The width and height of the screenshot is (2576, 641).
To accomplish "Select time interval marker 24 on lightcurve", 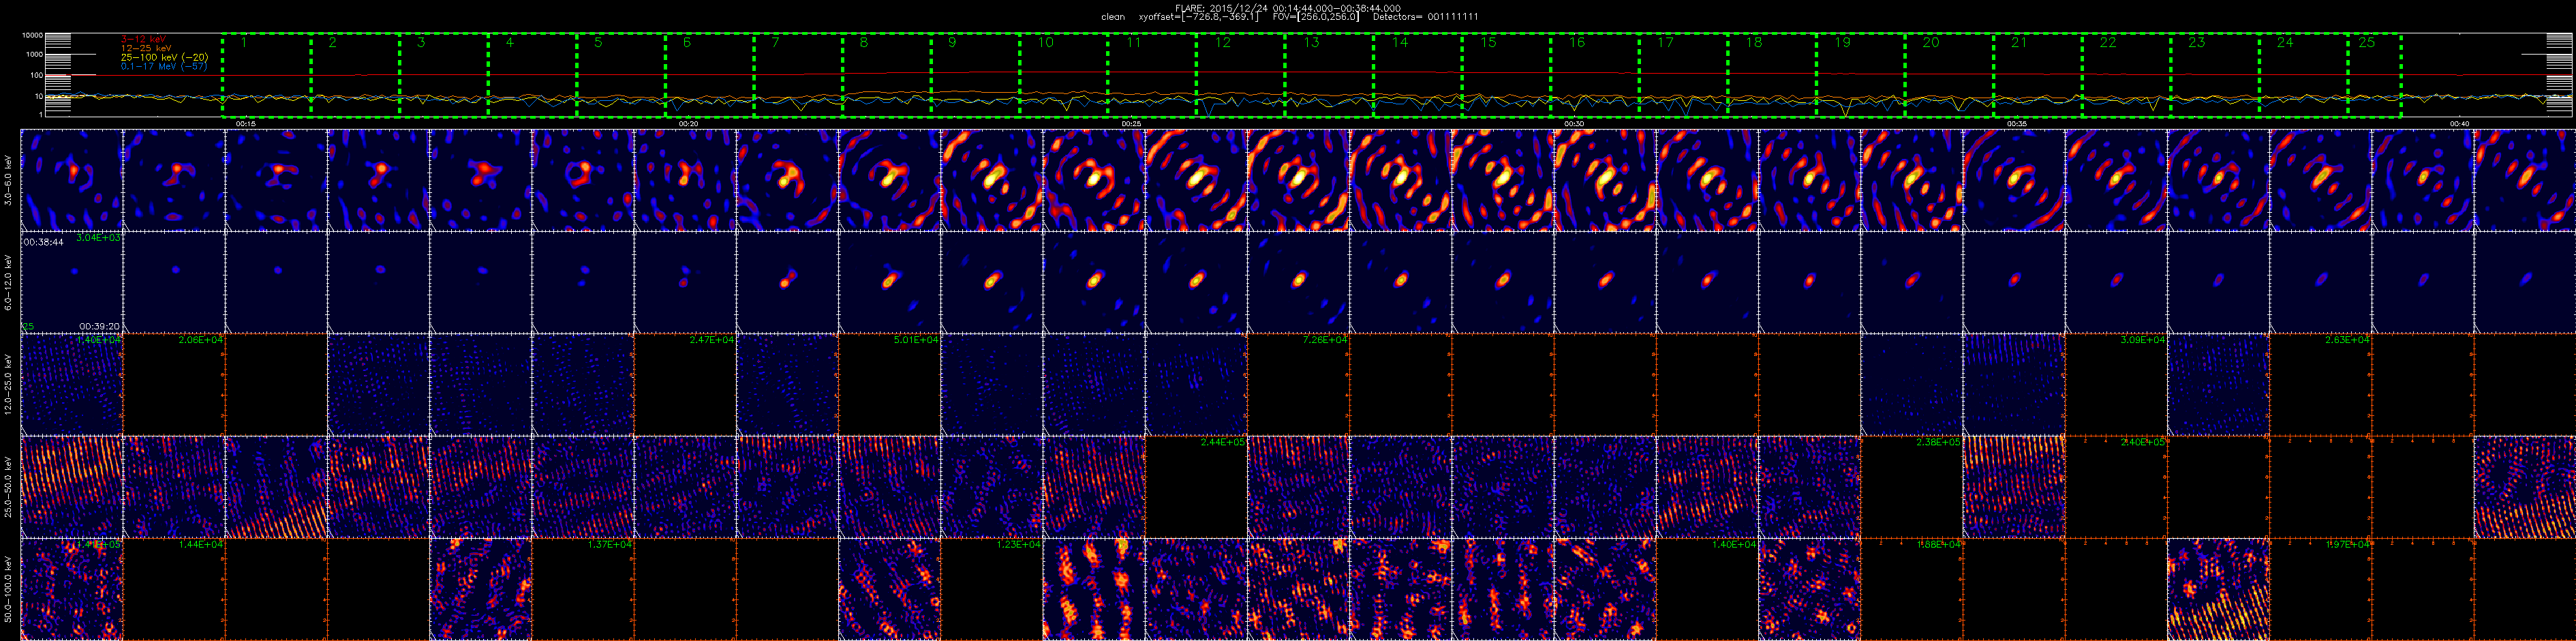I will [2284, 43].
